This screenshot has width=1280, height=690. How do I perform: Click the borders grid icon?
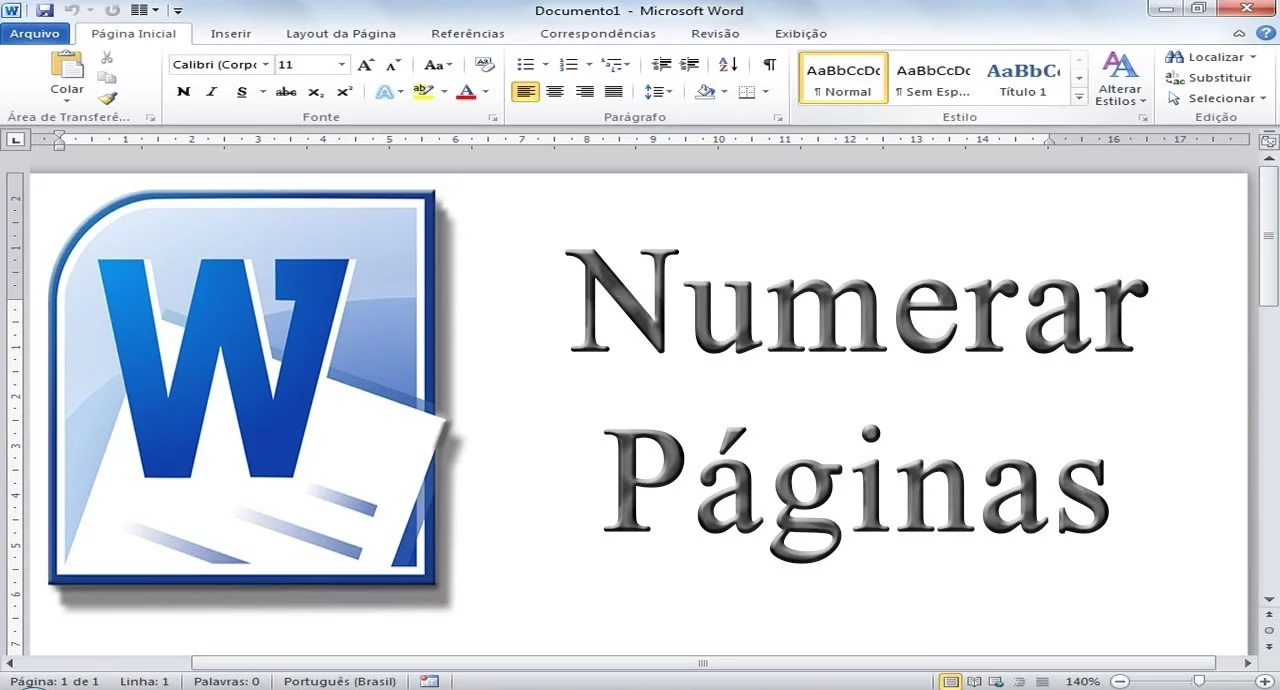746,92
